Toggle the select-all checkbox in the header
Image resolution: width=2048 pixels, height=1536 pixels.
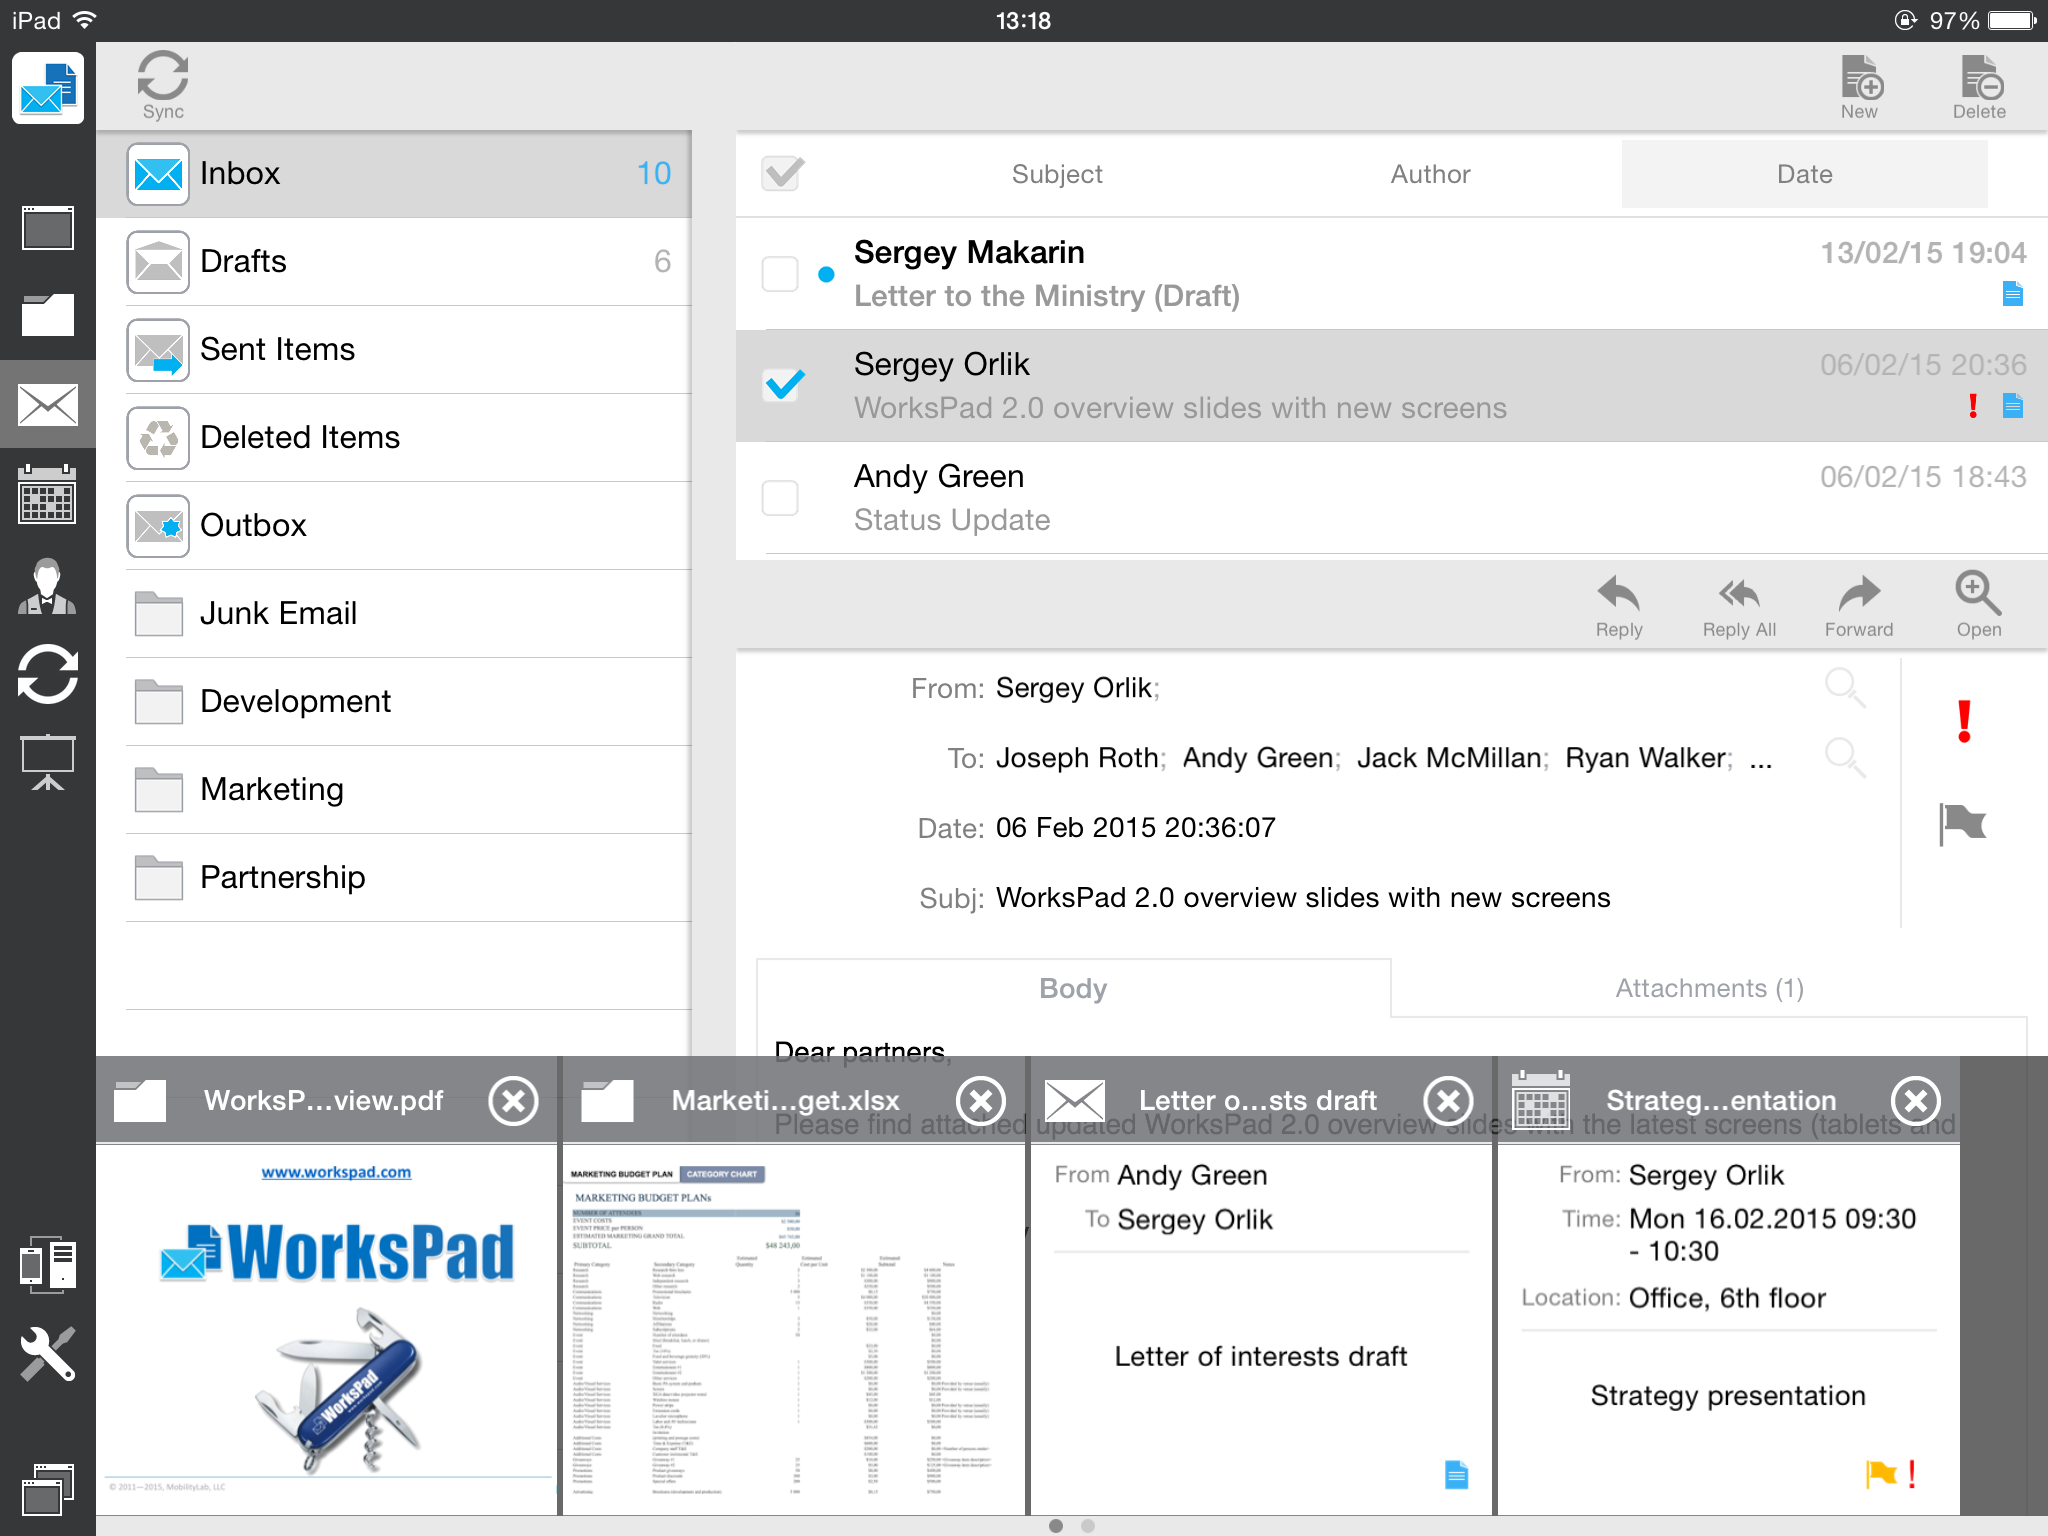pos(781,172)
